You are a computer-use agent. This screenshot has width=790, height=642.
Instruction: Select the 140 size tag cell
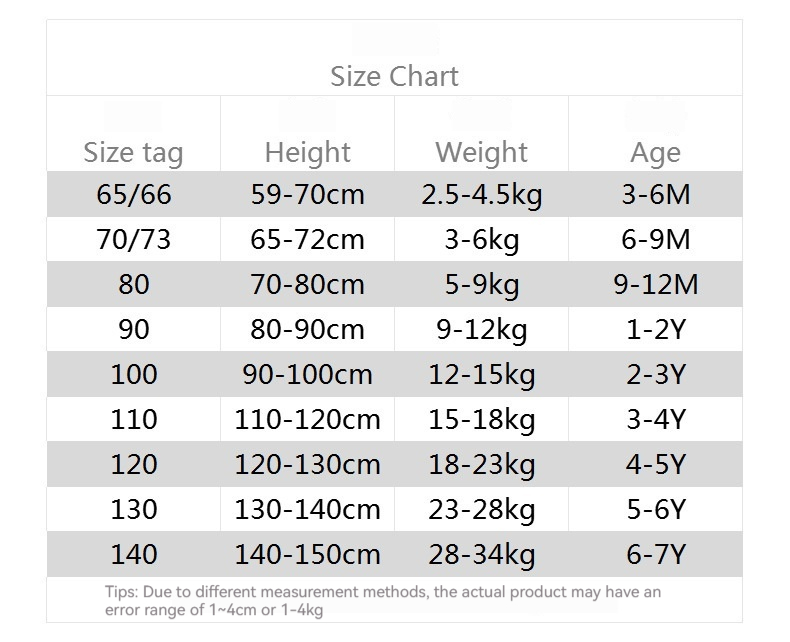(x=133, y=554)
